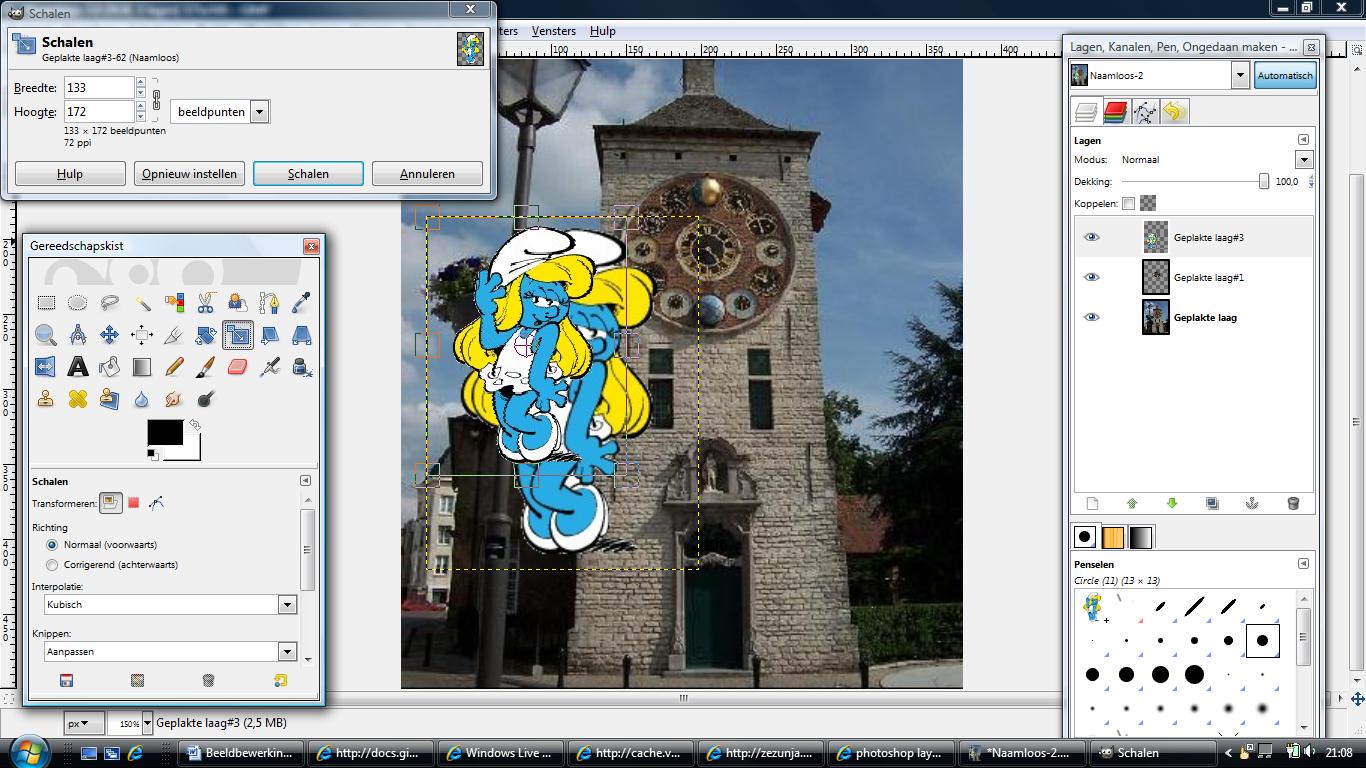Image resolution: width=1366 pixels, height=768 pixels.
Task: Open the Lagen panel configuration menu
Action: tap(1303, 140)
